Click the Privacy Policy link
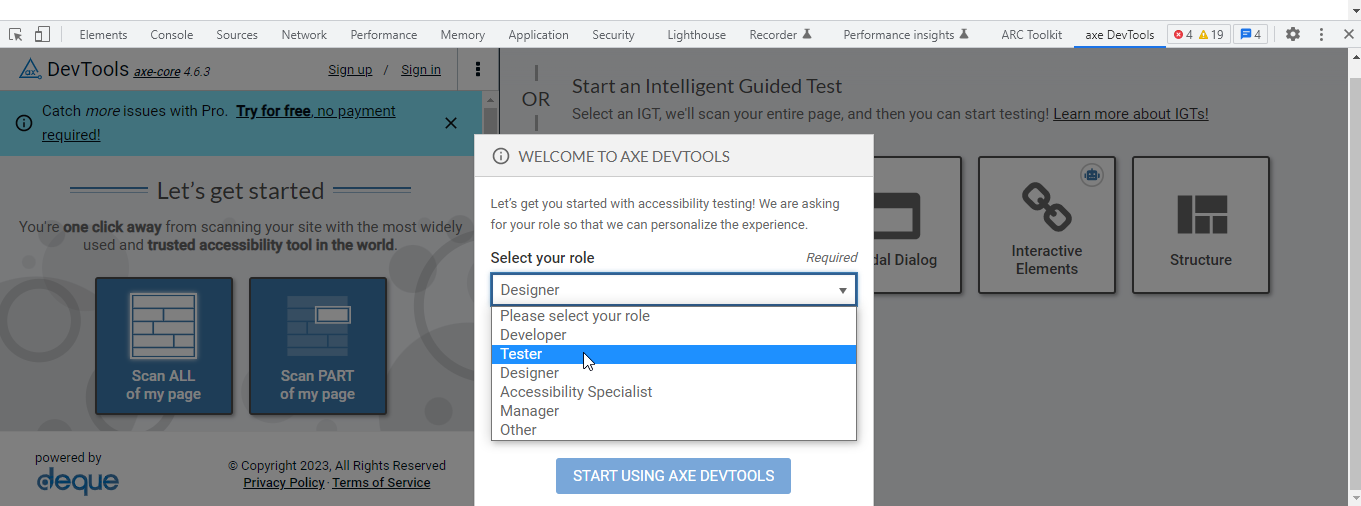The height and width of the screenshot is (506, 1361). pyautogui.click(x=283, y=483)
